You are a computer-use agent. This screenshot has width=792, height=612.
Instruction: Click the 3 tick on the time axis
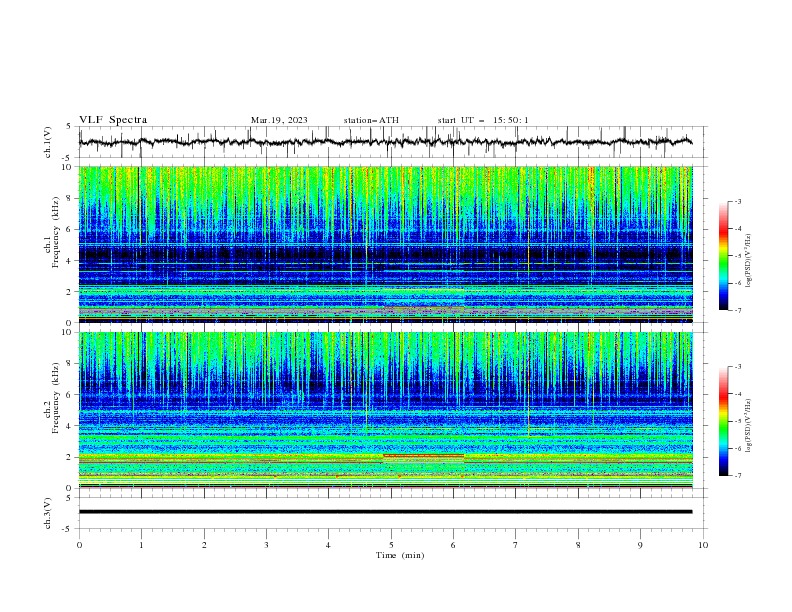point(266,545)
